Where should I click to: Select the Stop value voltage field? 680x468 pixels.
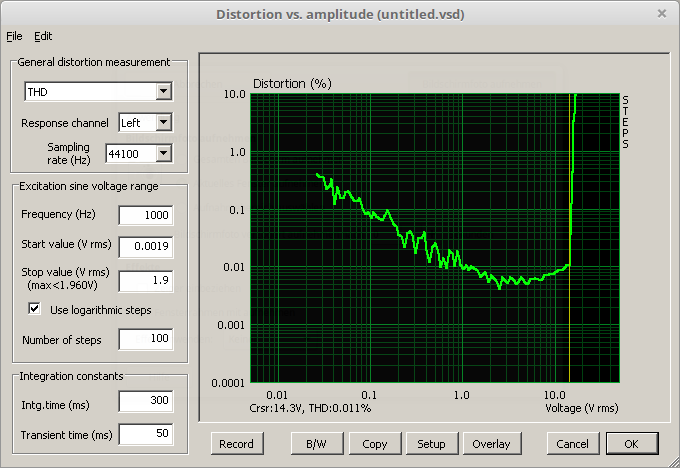point(145,280)
